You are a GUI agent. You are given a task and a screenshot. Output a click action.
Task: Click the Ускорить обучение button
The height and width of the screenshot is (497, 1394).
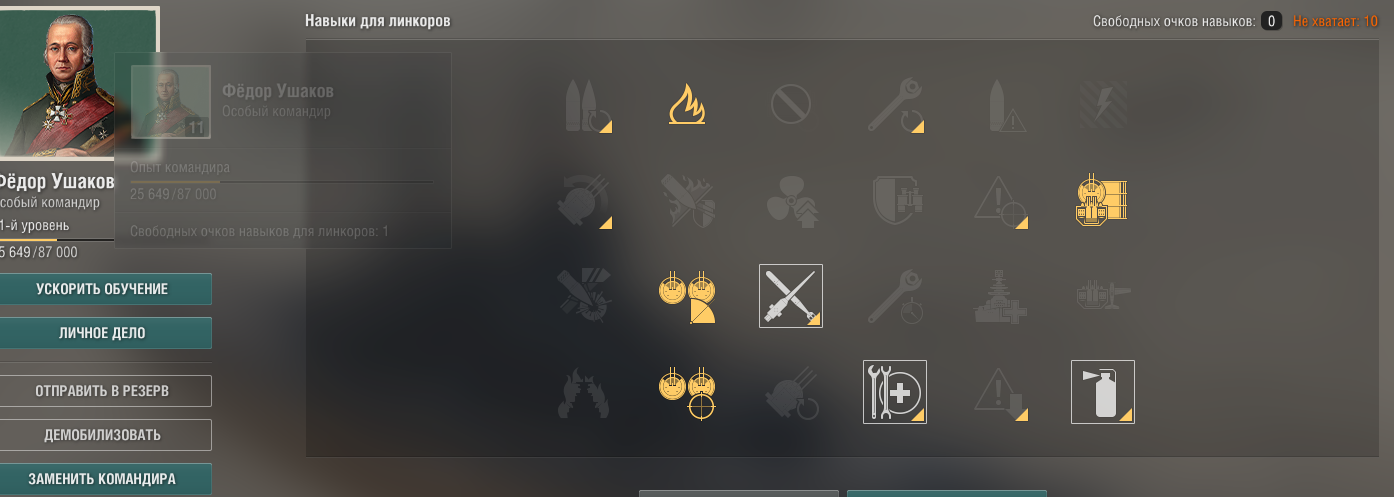102,289
